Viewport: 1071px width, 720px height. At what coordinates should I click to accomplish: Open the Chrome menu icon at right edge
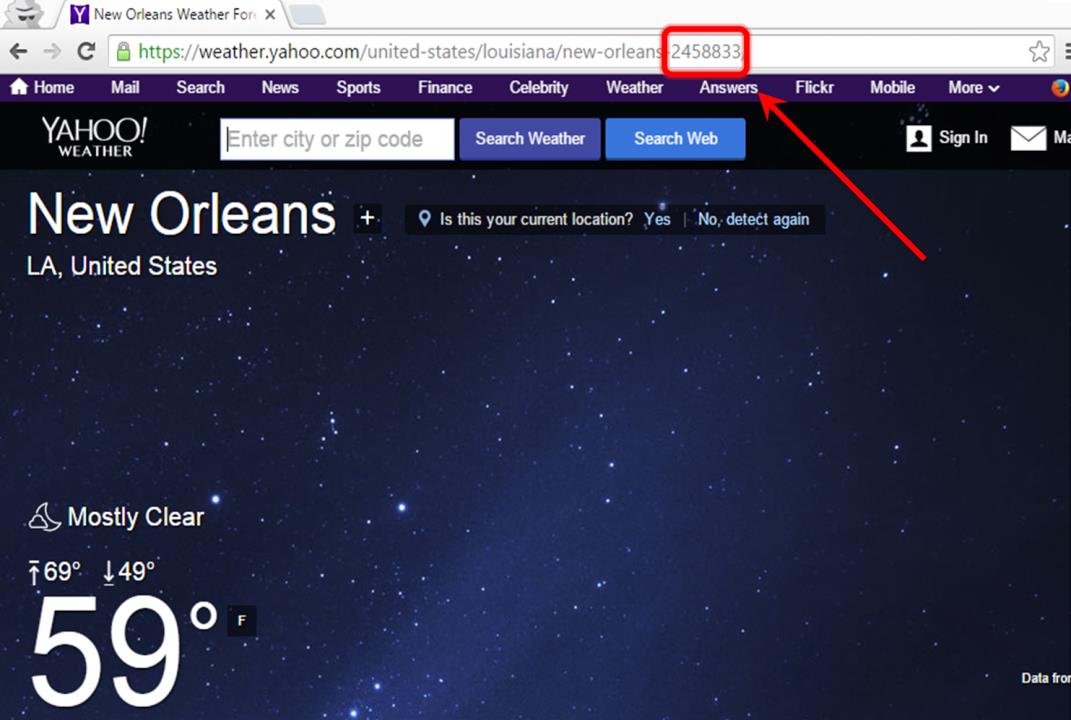pos(1066,51)
